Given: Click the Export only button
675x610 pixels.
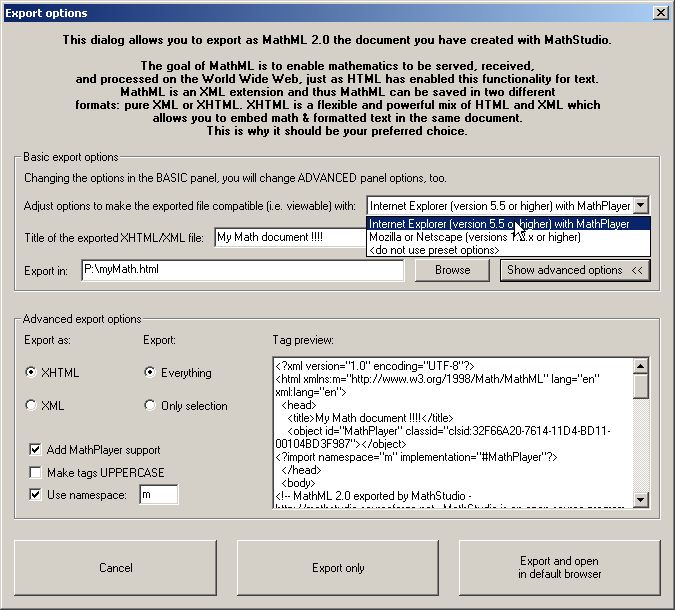Looking at the screenshot, I should pos(338,568).
